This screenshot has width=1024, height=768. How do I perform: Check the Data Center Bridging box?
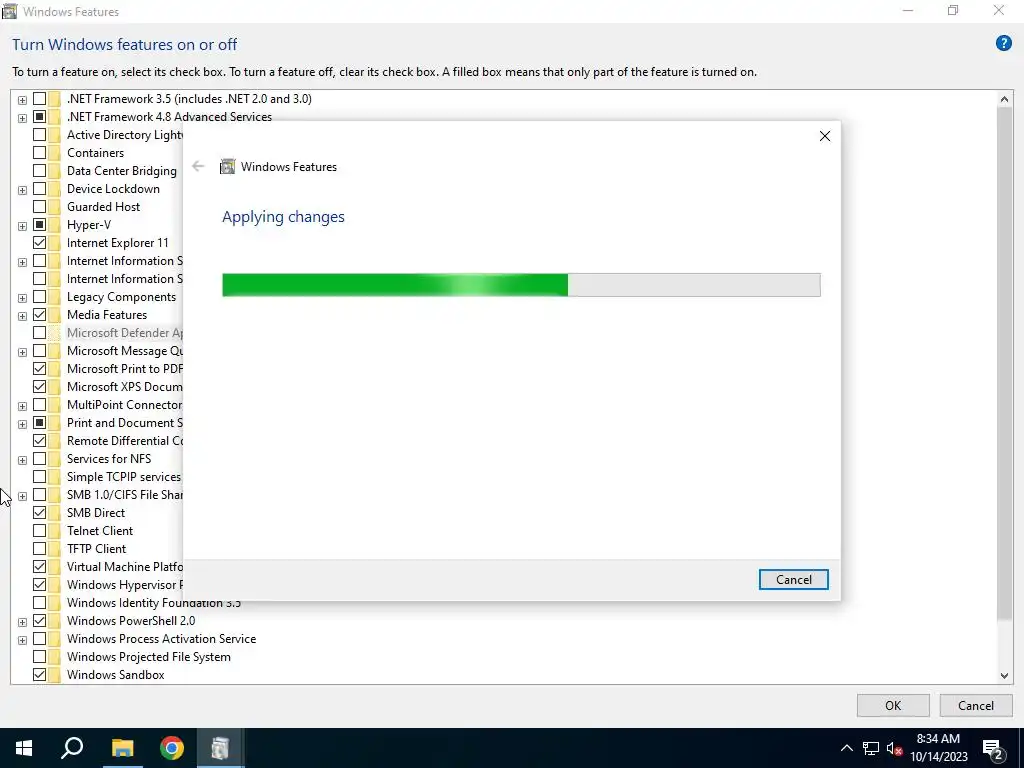(x=39, y=171)
